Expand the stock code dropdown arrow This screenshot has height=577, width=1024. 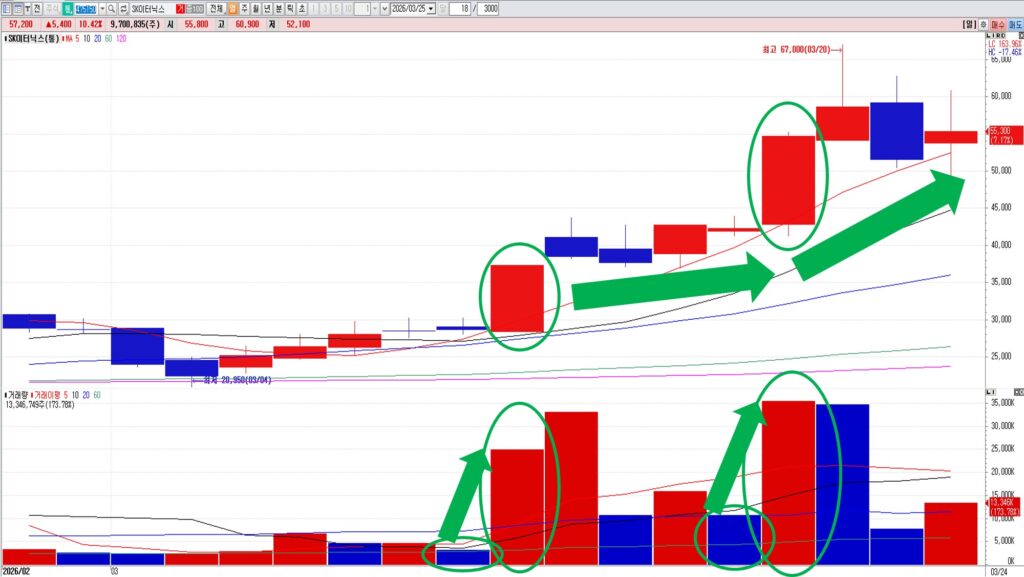coord(101,8)
